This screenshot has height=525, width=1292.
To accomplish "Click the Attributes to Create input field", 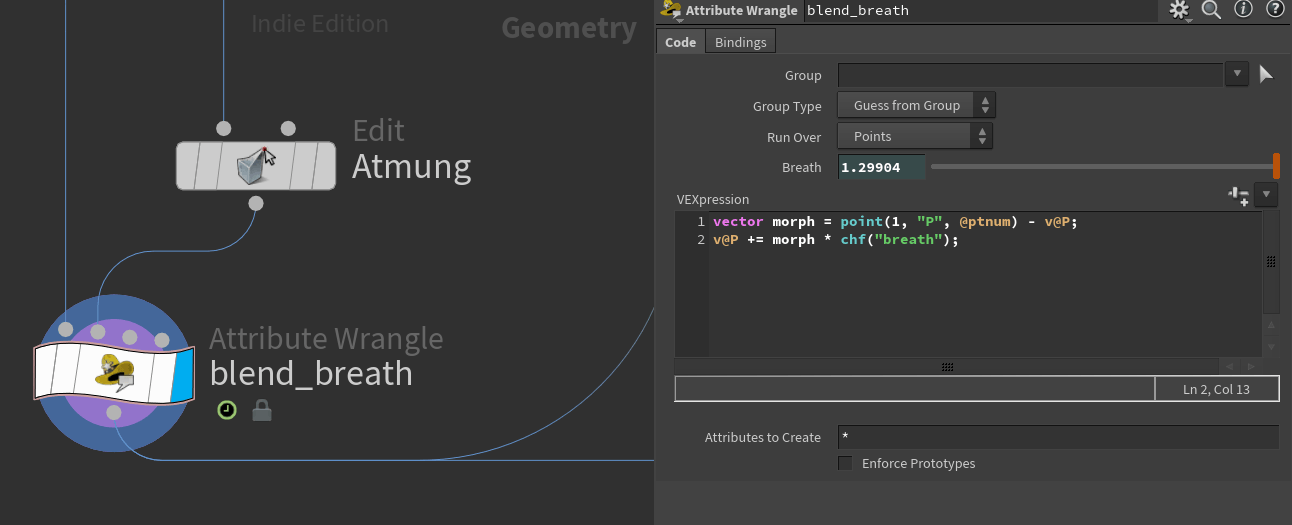I will coord(1057,437).
